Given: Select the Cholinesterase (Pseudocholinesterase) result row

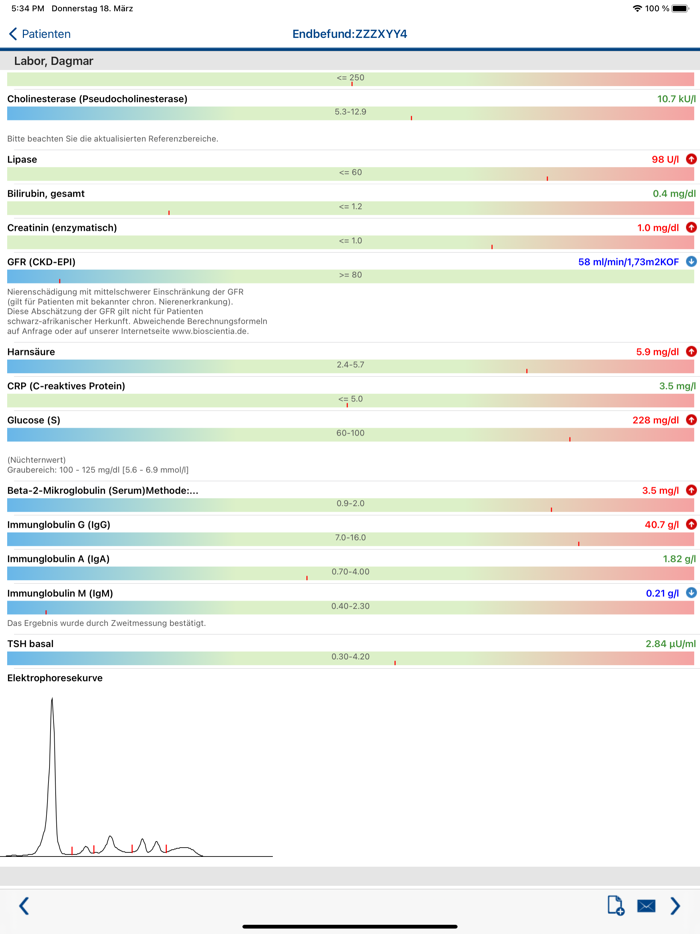Looking at the screenshot, I should pyautogui.click(x=97, y=99).
